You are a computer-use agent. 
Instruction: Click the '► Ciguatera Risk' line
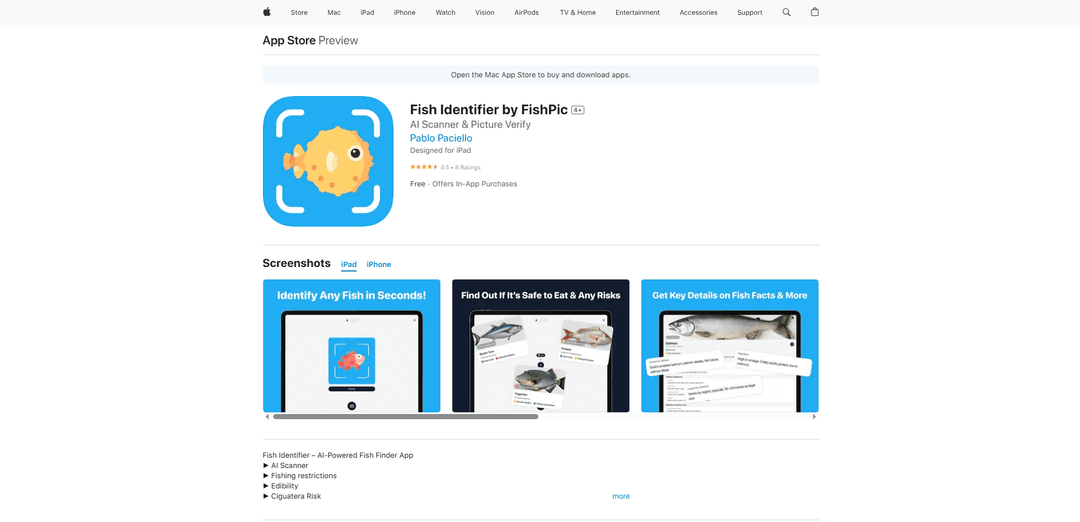[x=291, y=497]
